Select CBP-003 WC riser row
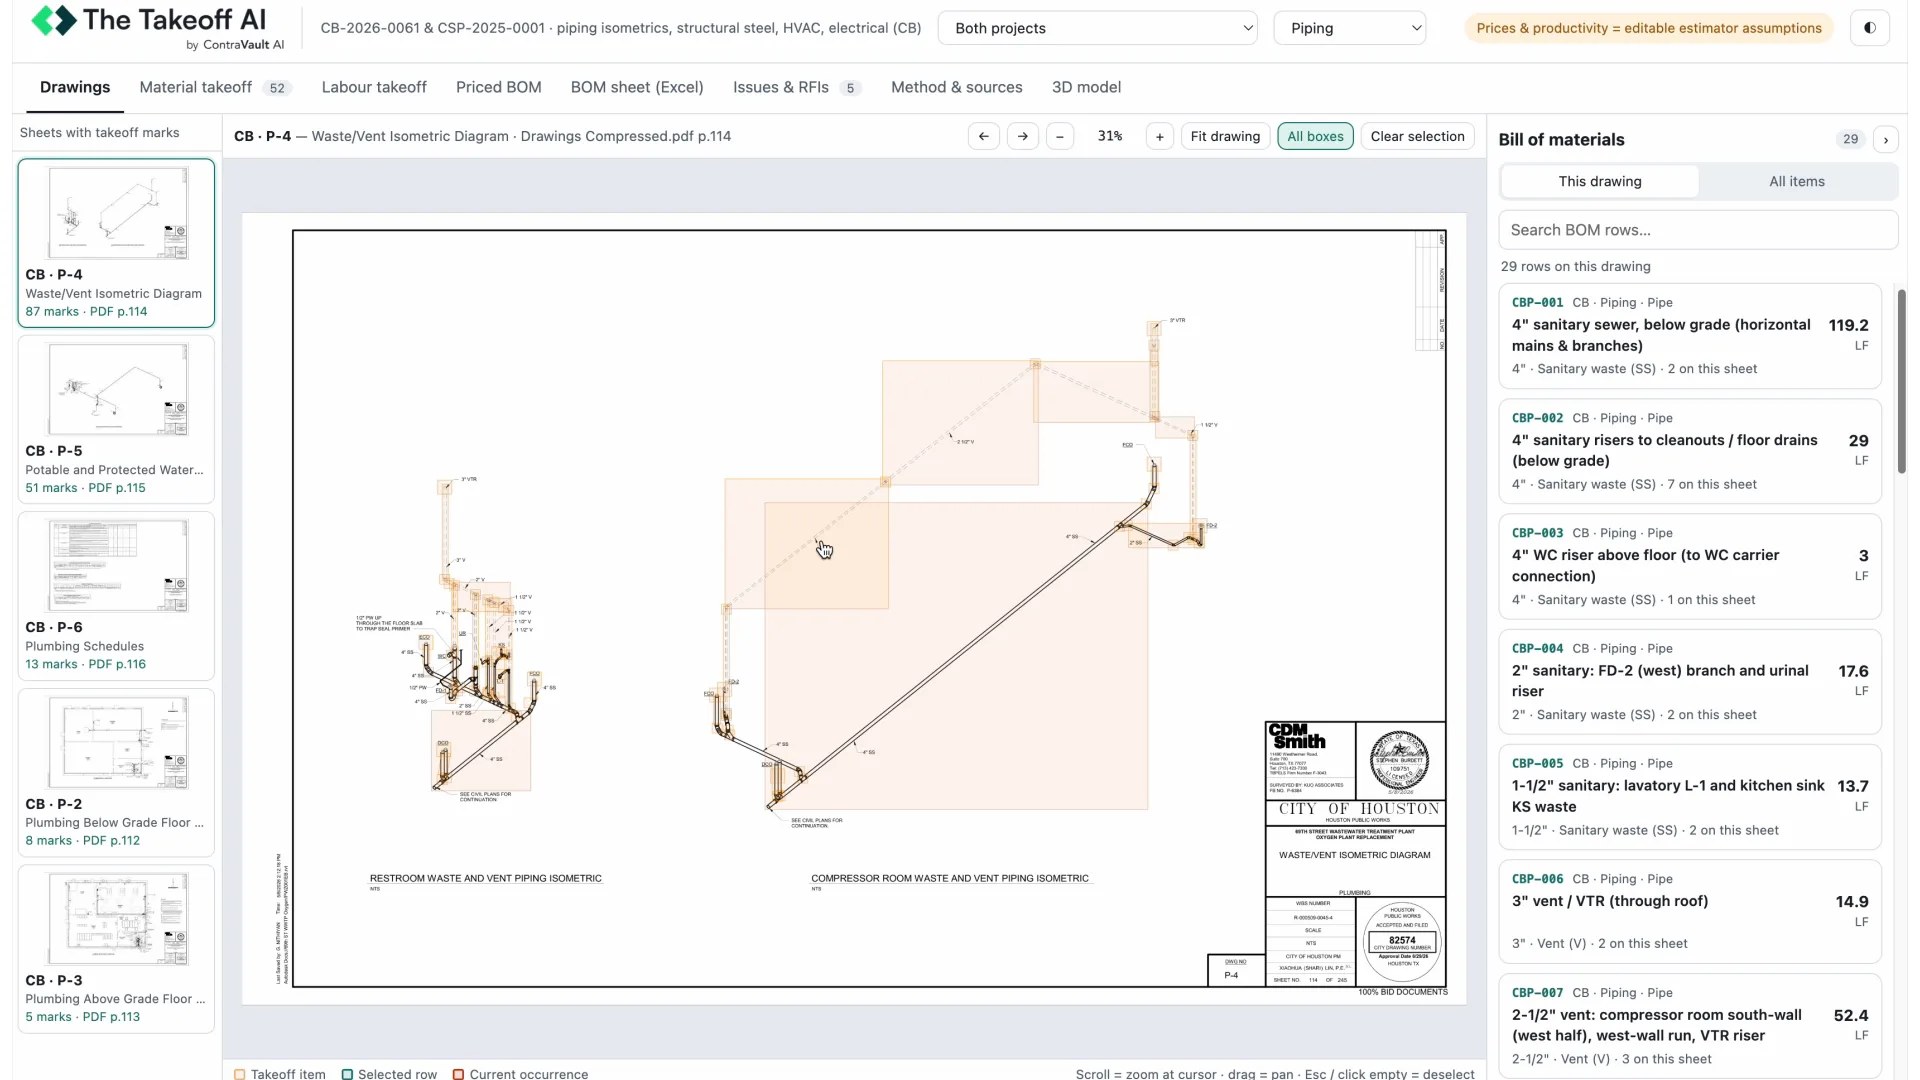The height and width of the screenshot is (1080, 1920). pos(1689,566)
